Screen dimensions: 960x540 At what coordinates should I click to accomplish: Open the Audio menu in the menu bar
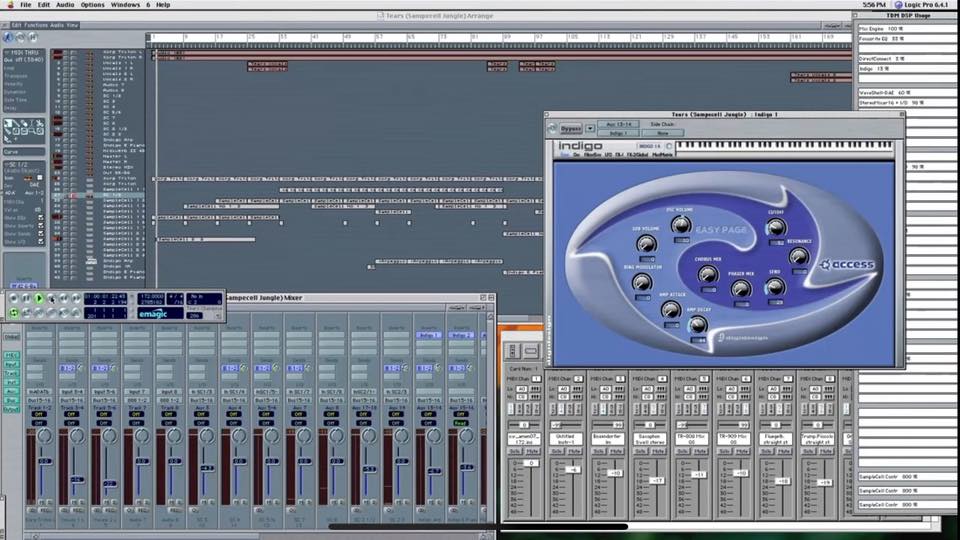click(65, 5)
